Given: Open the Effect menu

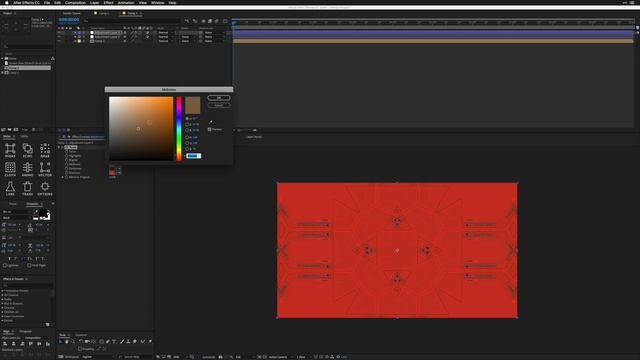Looking at the screenshot, I should coord(108,2).
